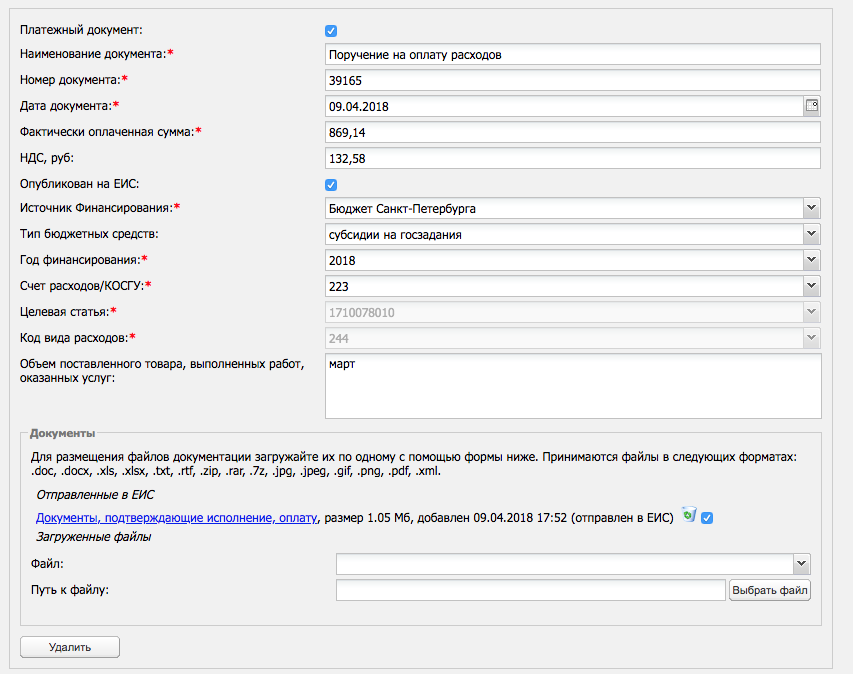Expand the Тип бюджетных средств dropdown
Viewport: 853px width, 674px height.
pyautogui.click(x=573, y=235)
